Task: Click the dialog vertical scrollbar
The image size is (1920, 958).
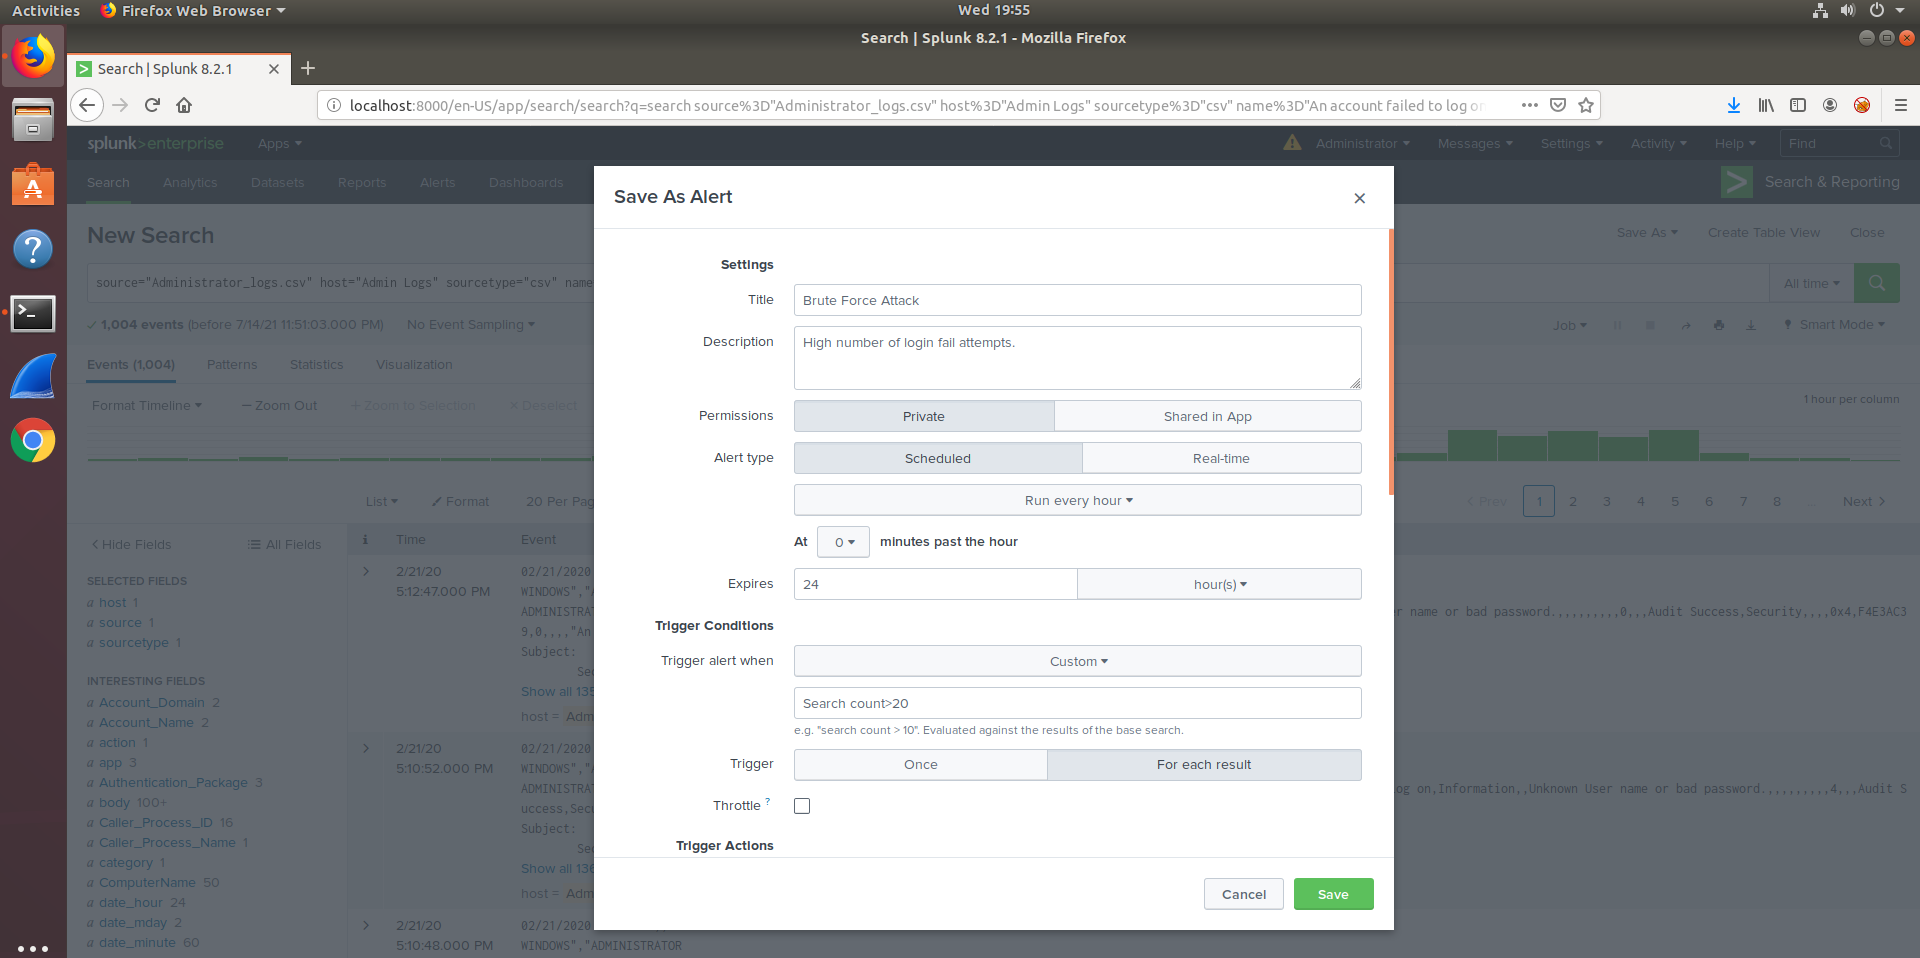Action: click(1390, 362)
